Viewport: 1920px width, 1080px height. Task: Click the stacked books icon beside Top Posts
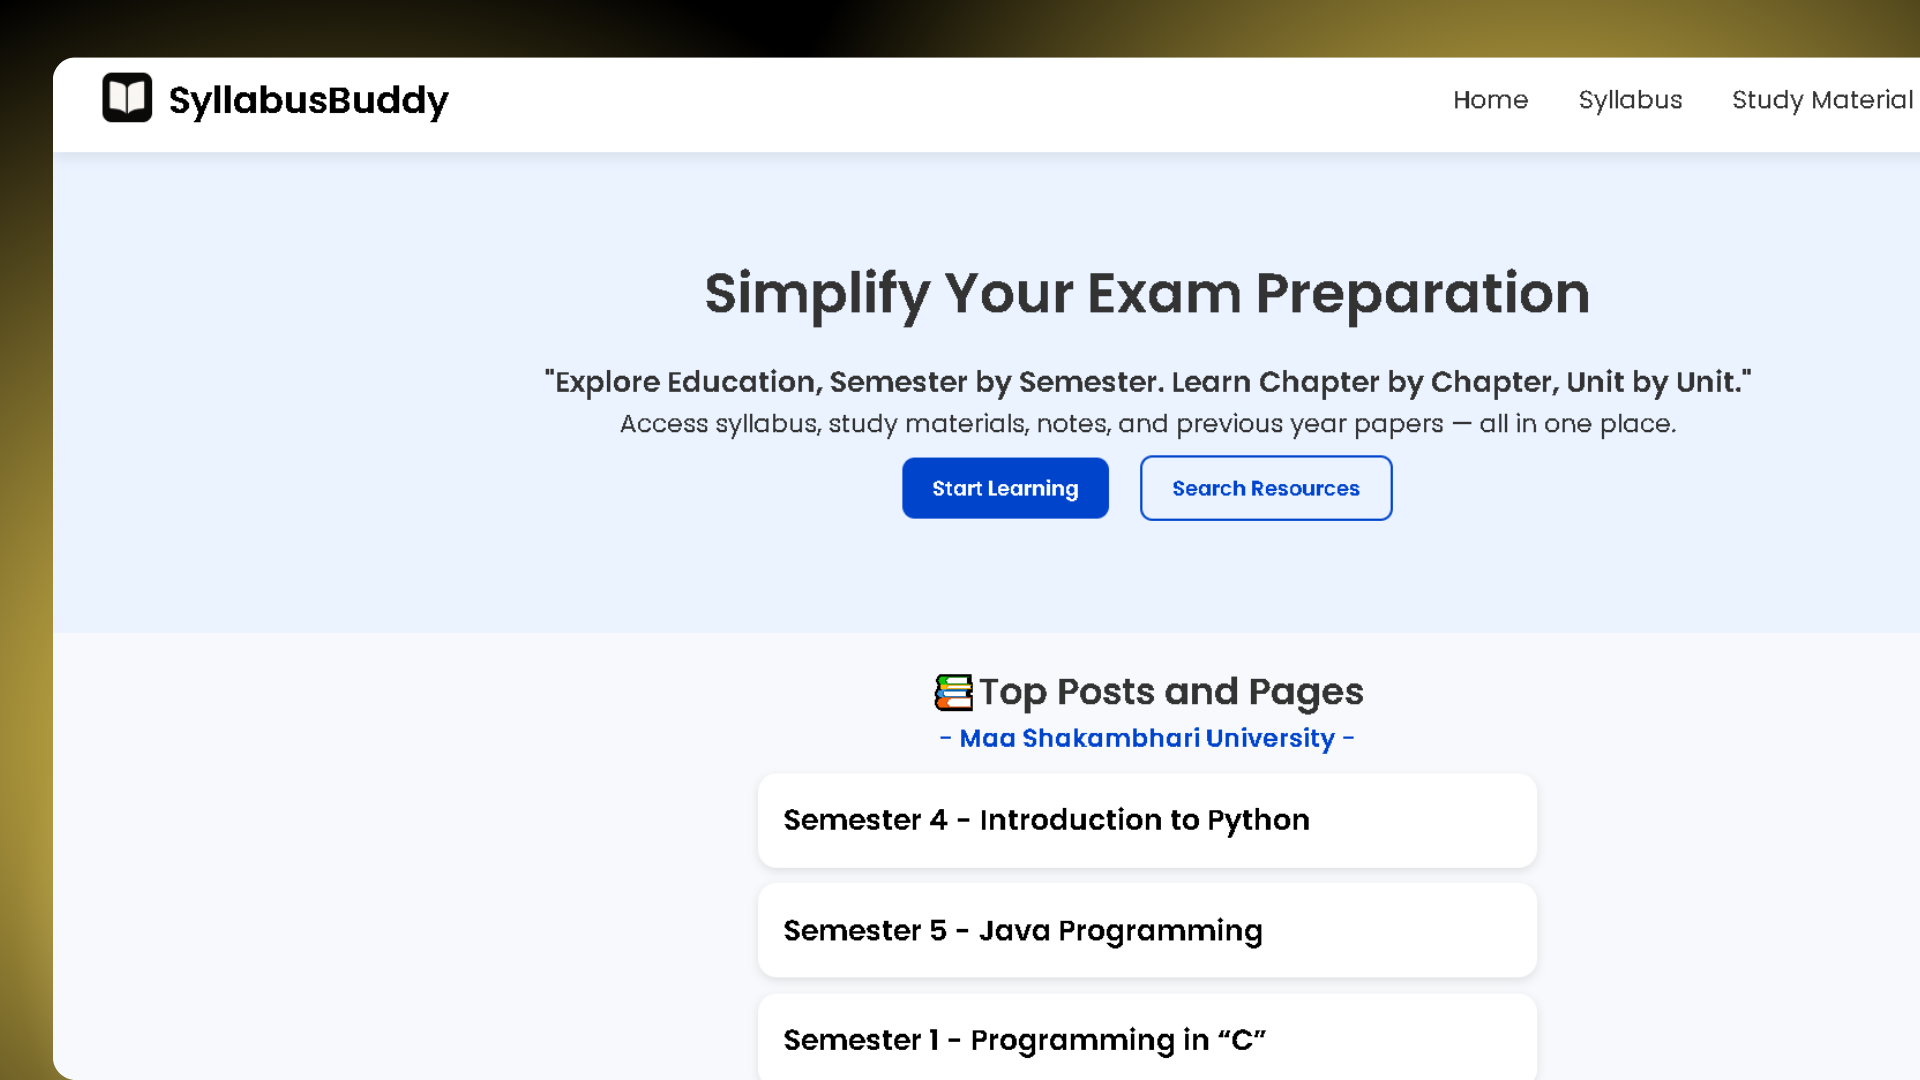953,692
